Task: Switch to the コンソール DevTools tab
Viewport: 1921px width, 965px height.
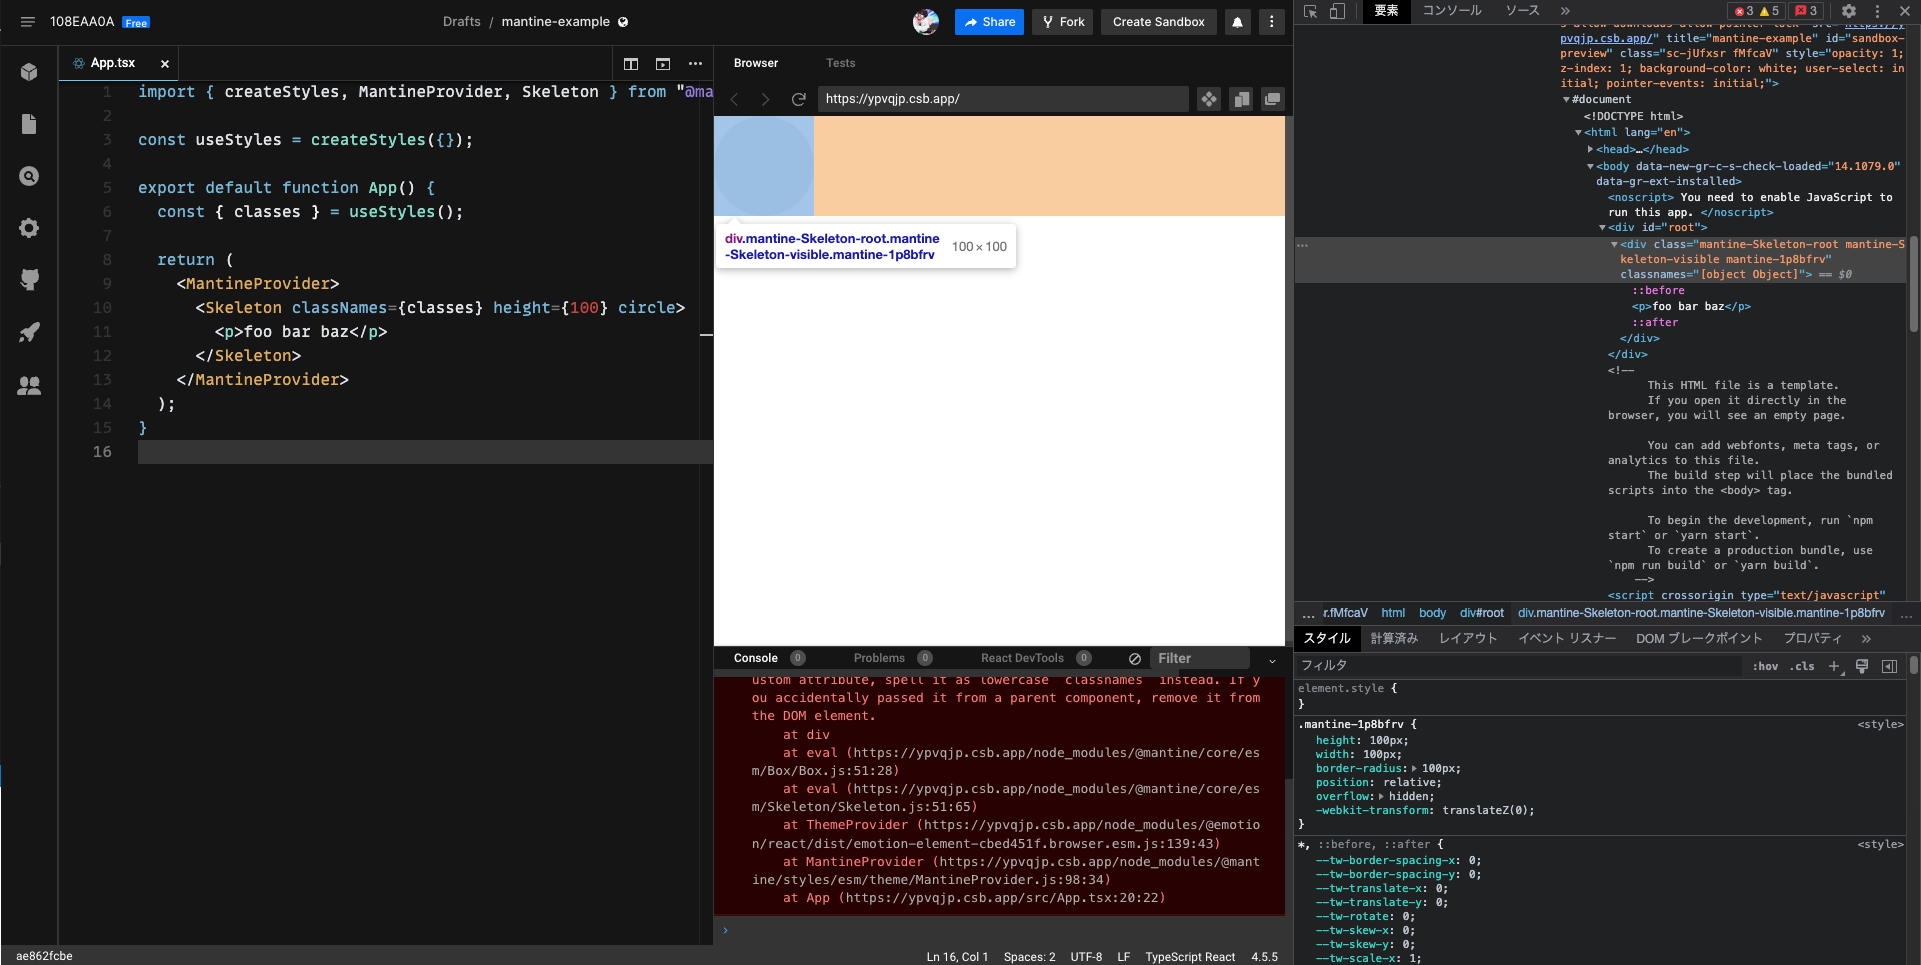Action: pos(1452,11)
